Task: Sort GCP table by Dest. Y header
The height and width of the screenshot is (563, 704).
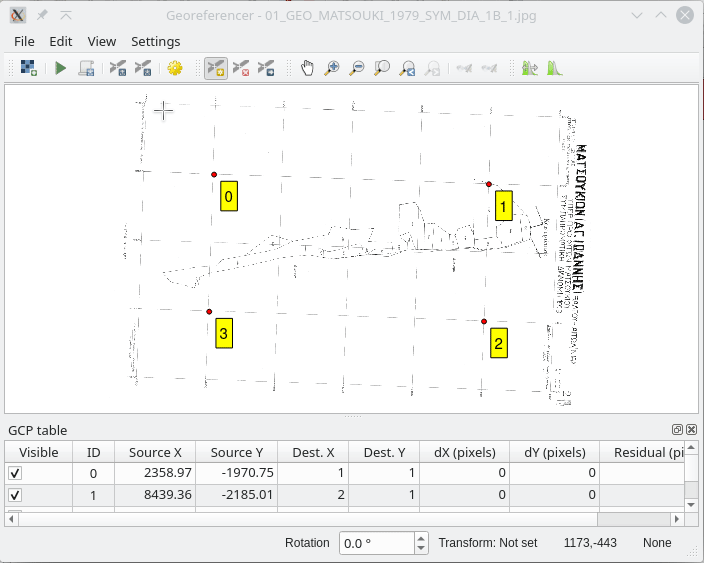Action: point(384,452)
